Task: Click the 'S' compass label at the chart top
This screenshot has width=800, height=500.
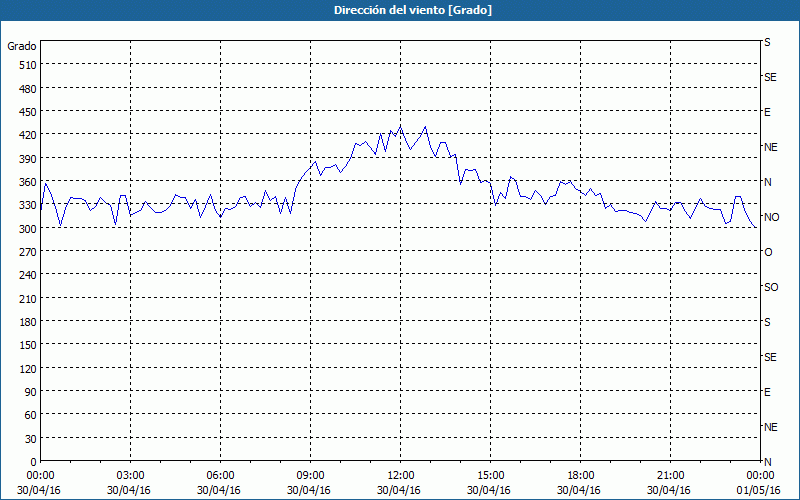Action: pos(767,42)
